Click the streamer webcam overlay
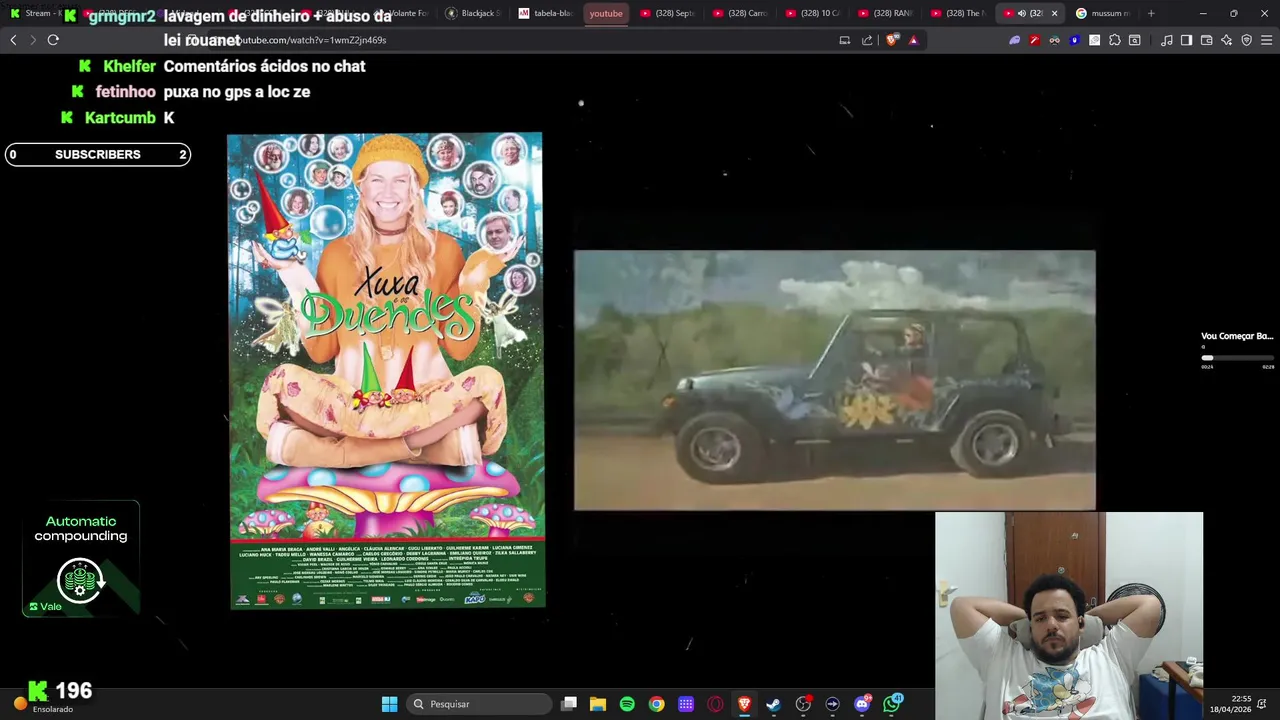This screenshot has width=1280, height=720. 1069,616
